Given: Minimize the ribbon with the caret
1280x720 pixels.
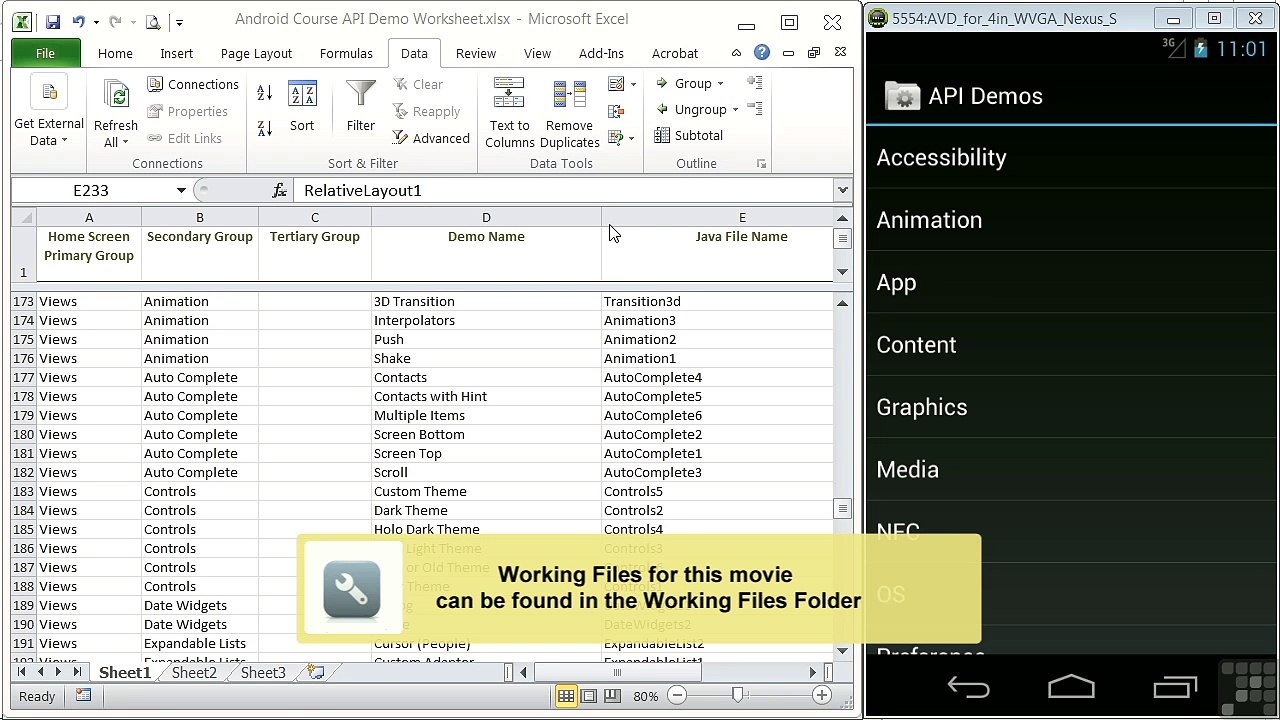Looking at the screenshot, I should (x=736, y=53).
